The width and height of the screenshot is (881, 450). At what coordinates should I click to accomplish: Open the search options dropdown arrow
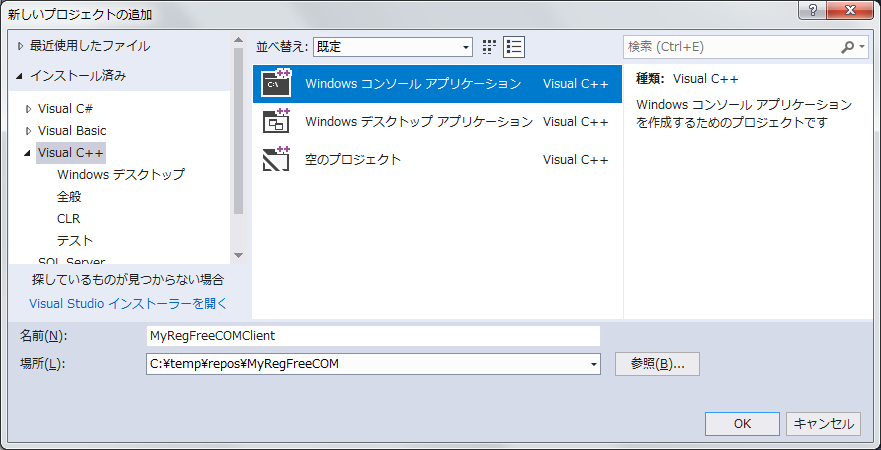tap(862, 47)
